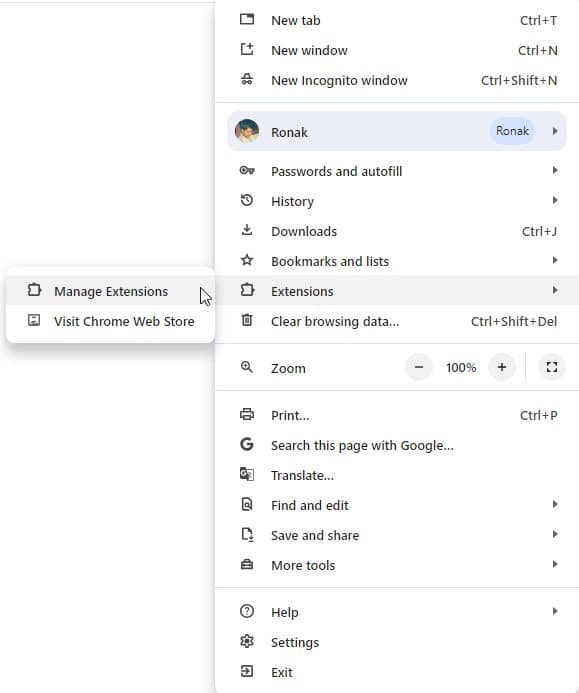Open Manage Extensions
Screen dimensions: 579x693
110,291
